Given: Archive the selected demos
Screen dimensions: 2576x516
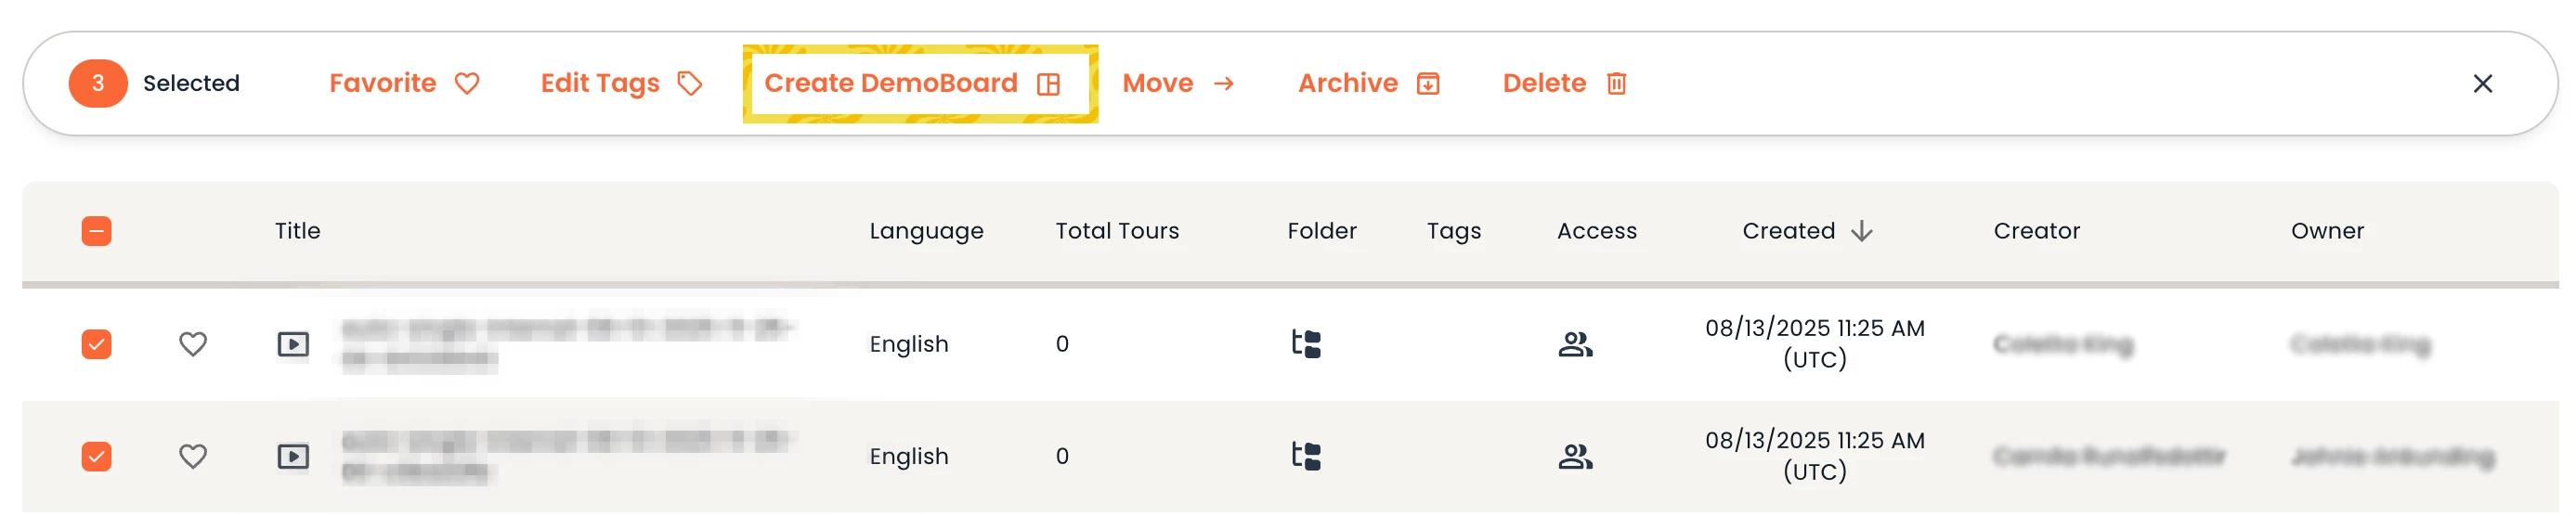Looking at the screenshot, I should [x=1368, y=83].
